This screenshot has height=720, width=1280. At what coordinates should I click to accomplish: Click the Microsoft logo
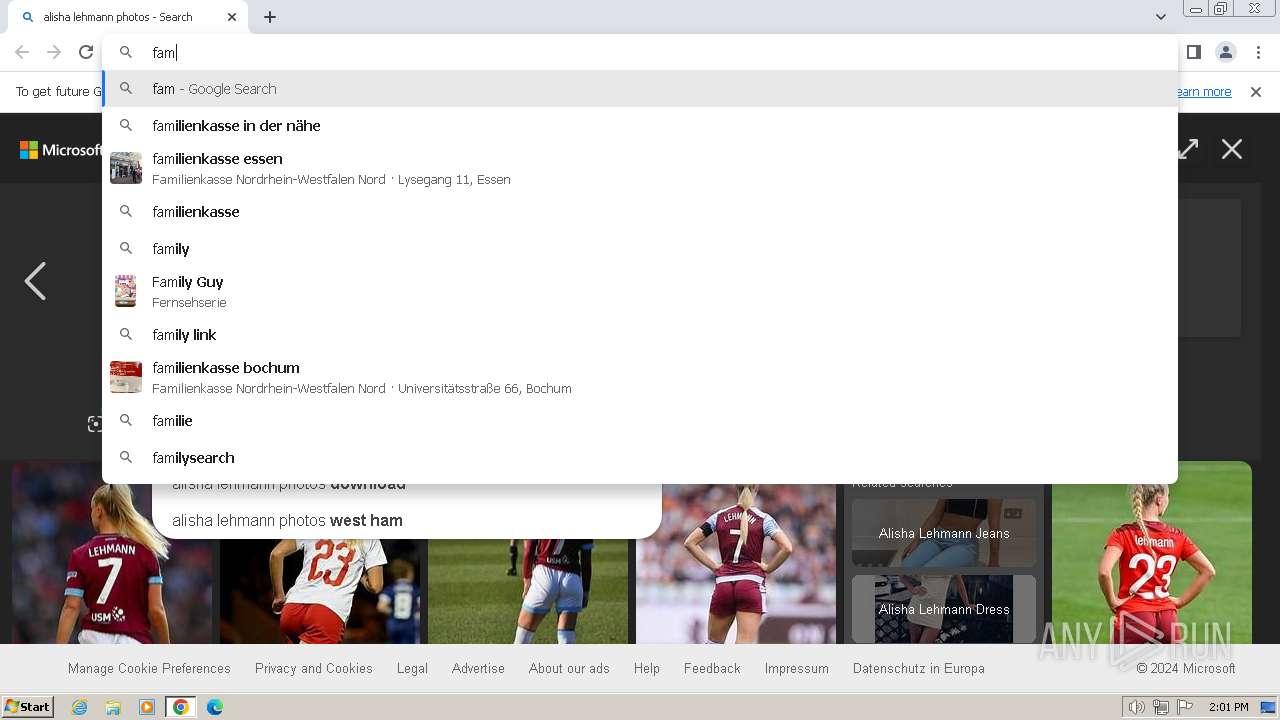[x=60, y=150]
